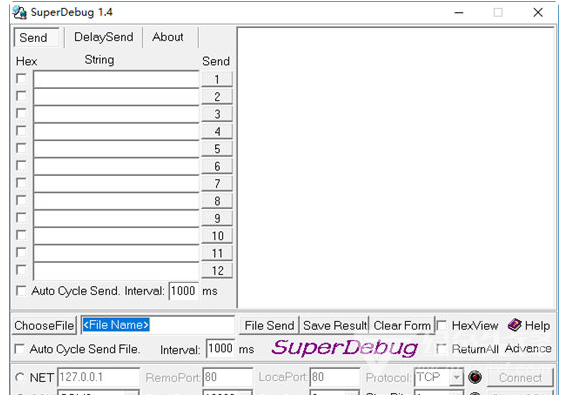Click string input field for row 9

click(x=116, y=219)
